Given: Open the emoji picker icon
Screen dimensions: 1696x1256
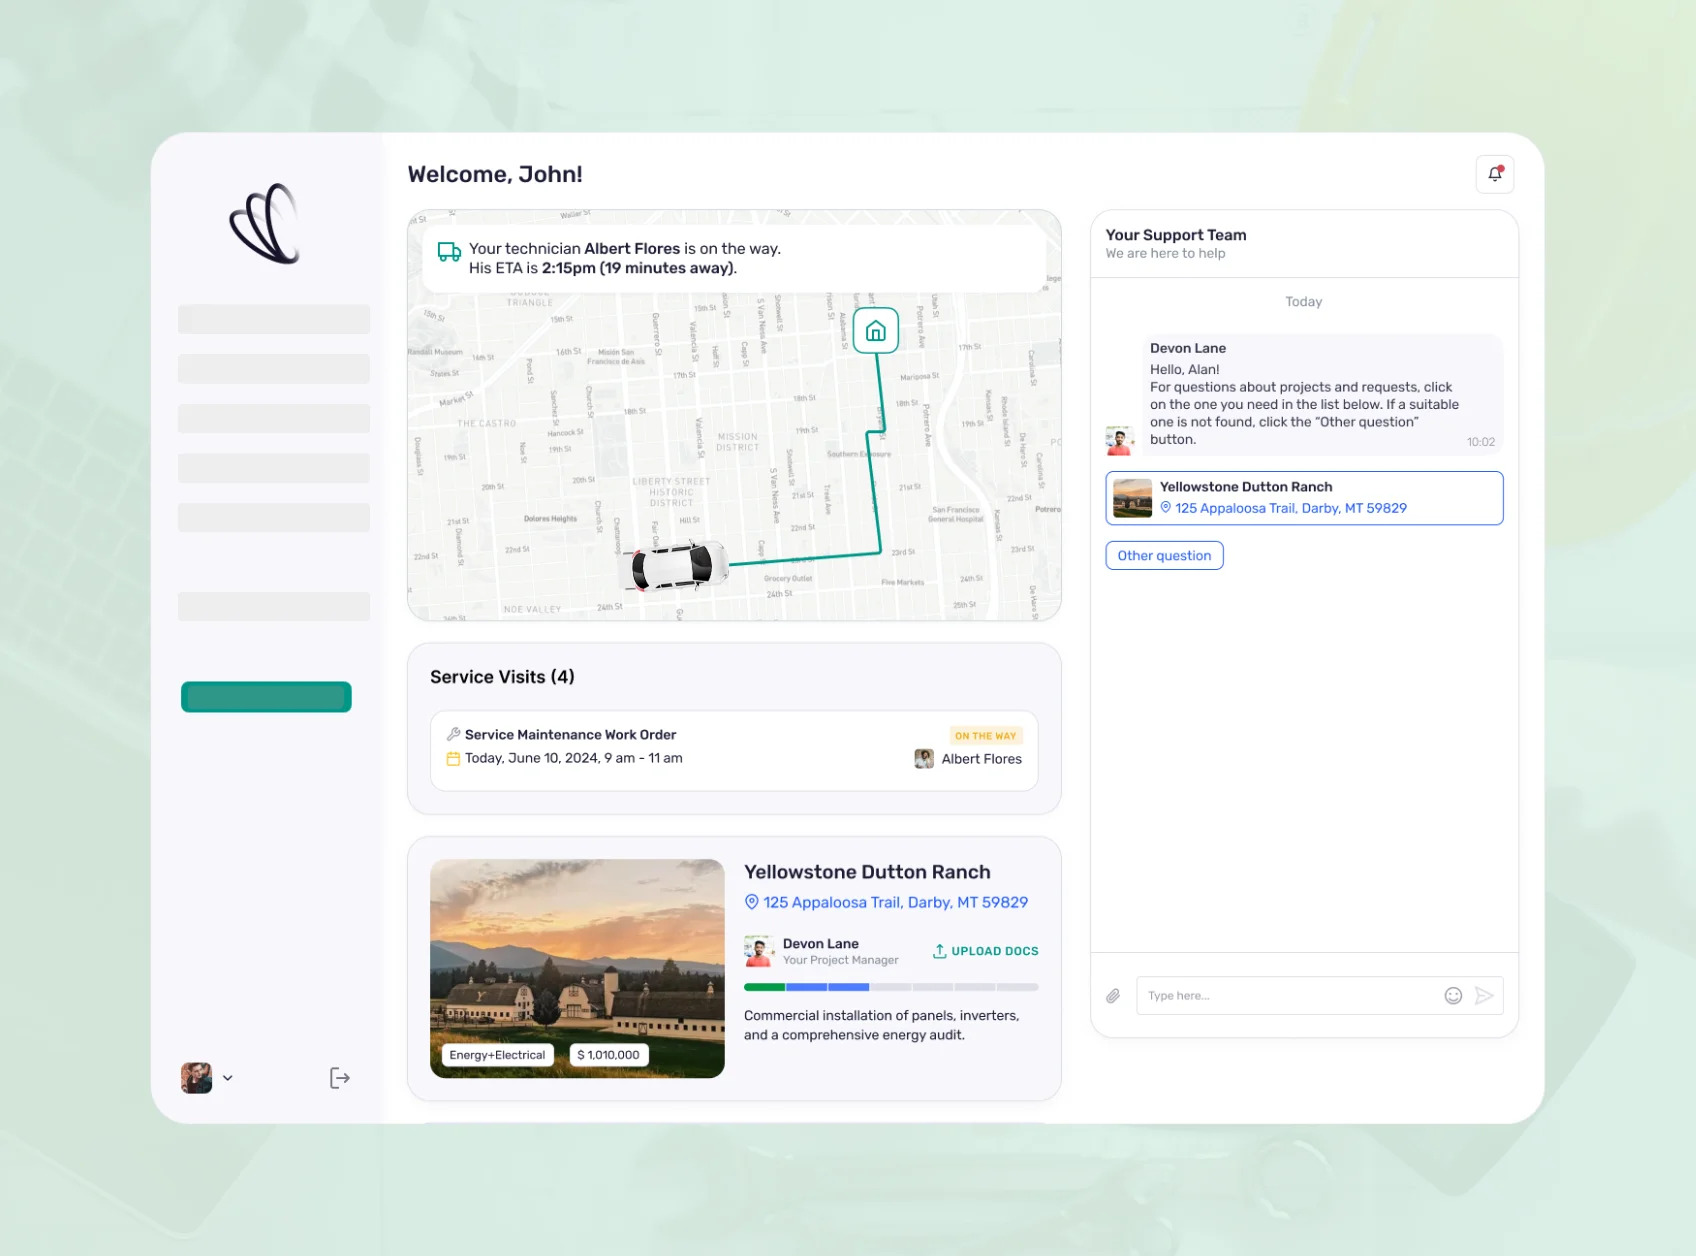Looking at the screenshot, I should point(1454,996).
